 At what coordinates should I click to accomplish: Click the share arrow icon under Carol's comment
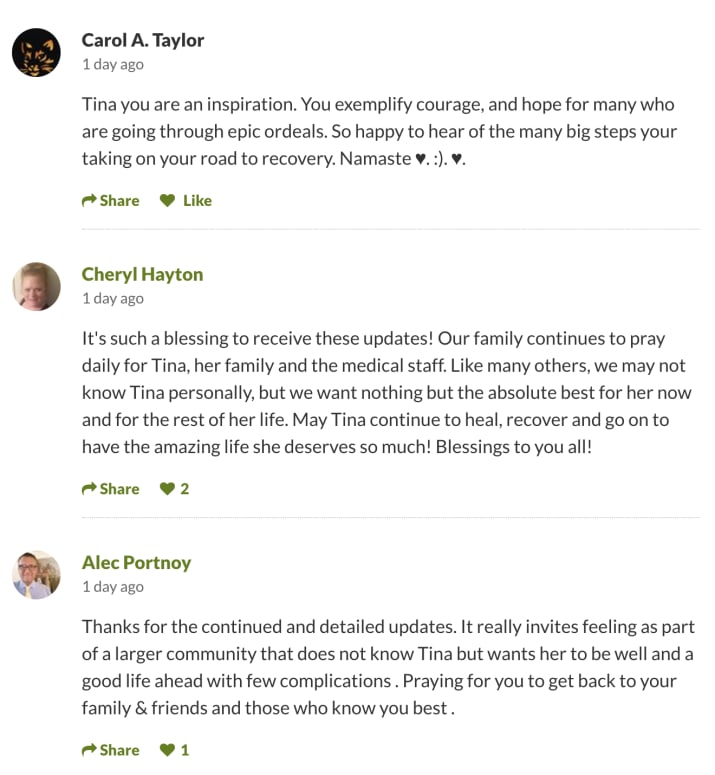89,200
